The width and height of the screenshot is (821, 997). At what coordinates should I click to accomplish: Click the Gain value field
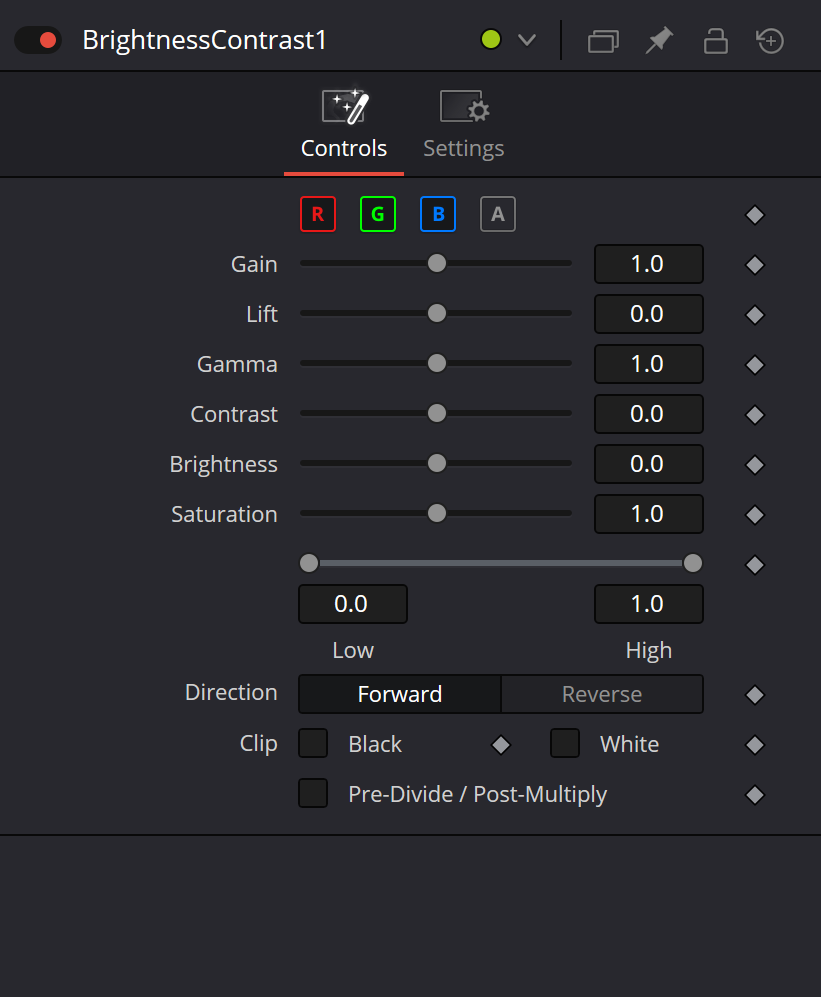click(649, 264)
